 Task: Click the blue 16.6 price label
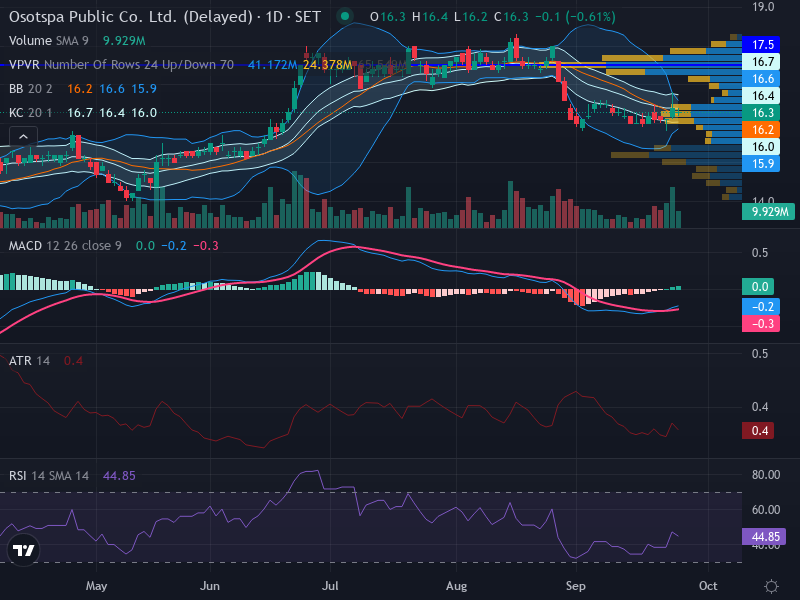coord(761,79)
